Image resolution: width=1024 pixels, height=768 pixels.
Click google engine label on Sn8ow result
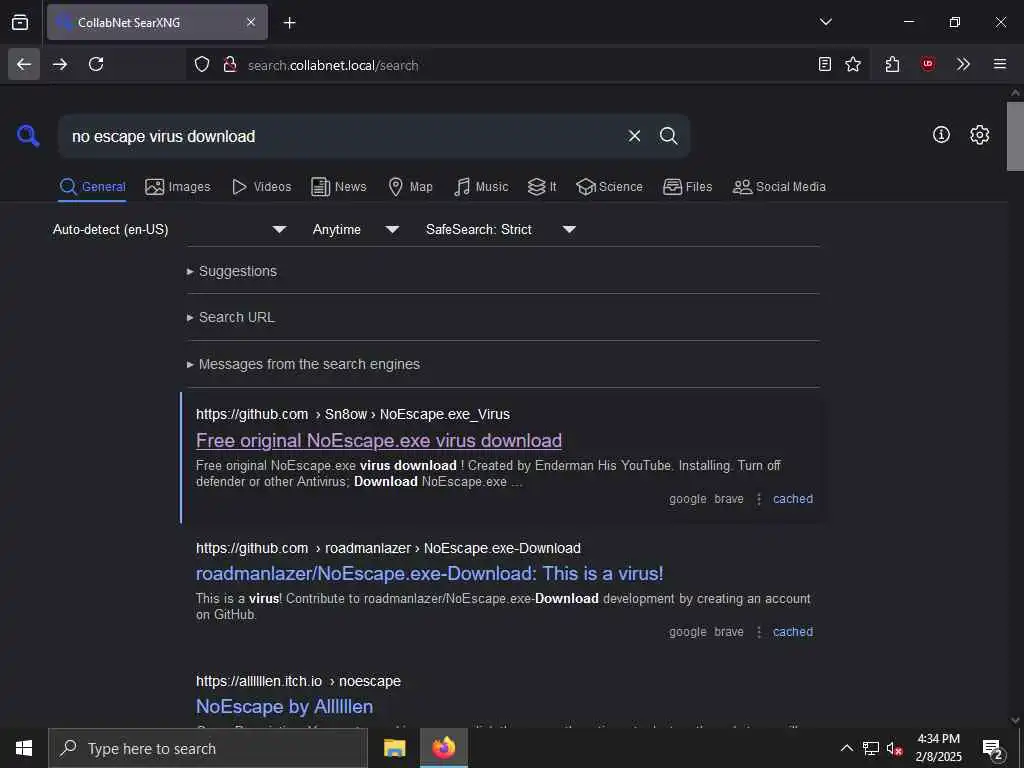click(688, 499)
